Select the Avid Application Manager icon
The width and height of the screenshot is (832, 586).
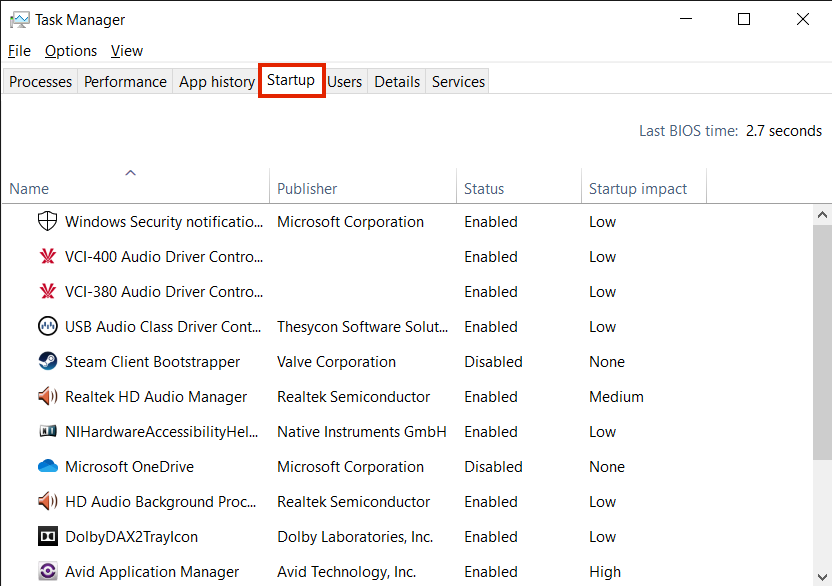coord(47,572)
